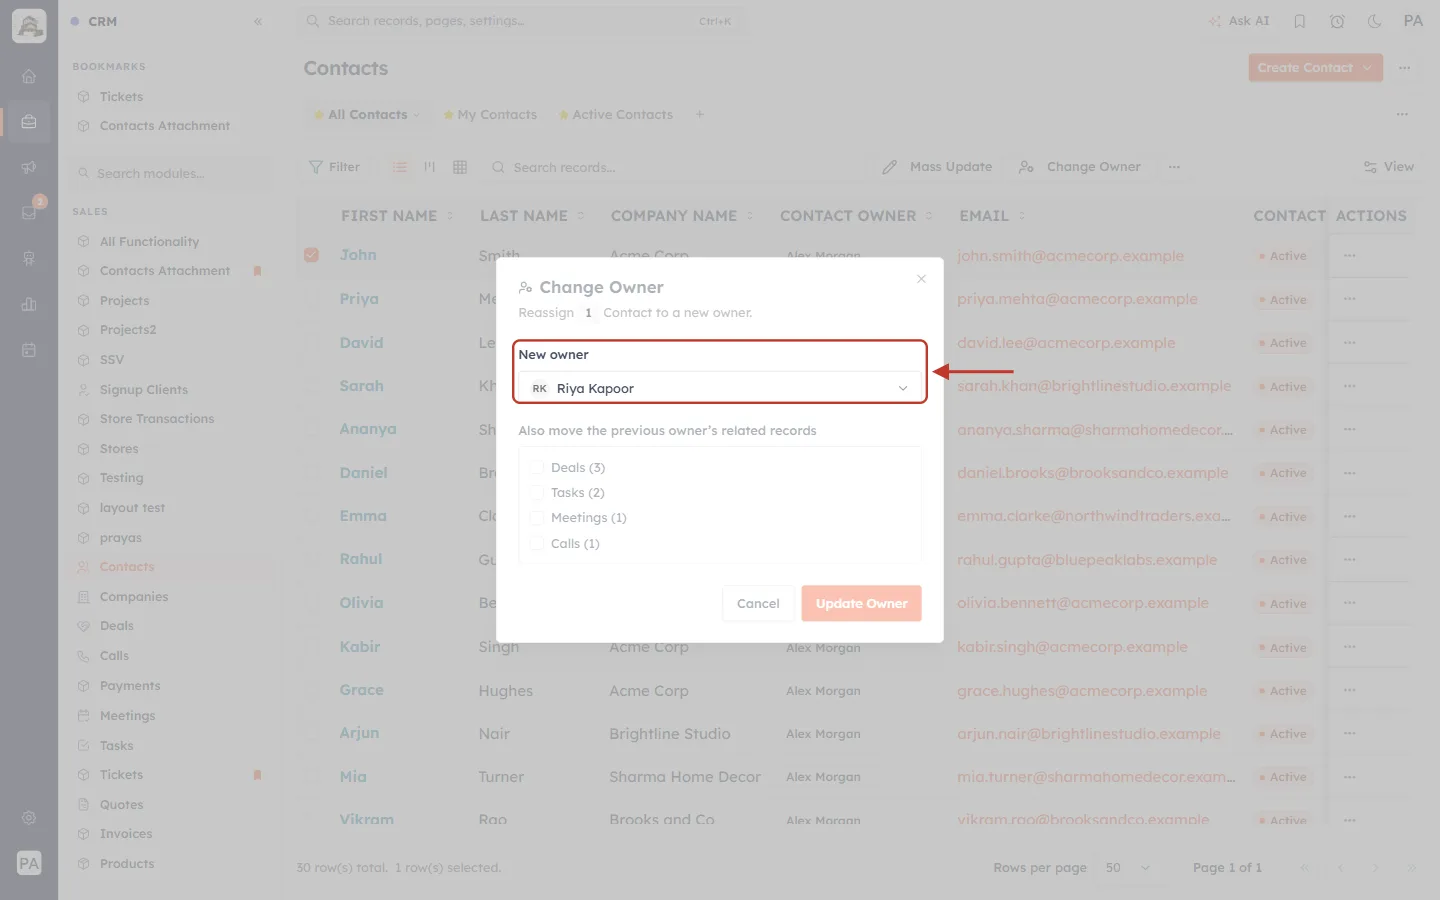Open the settings gear icon

[29, 818]
